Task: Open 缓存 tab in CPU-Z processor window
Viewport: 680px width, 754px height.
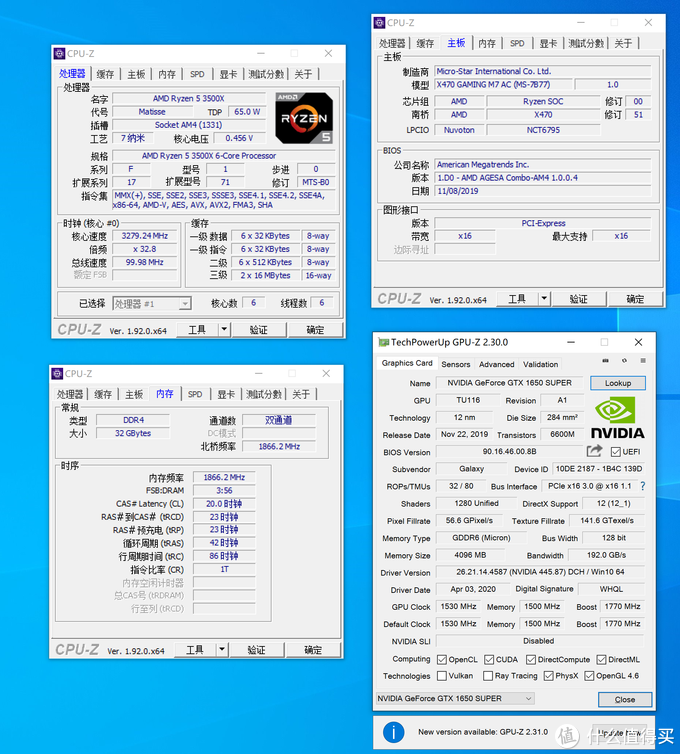Action: [x=105, y=74]
